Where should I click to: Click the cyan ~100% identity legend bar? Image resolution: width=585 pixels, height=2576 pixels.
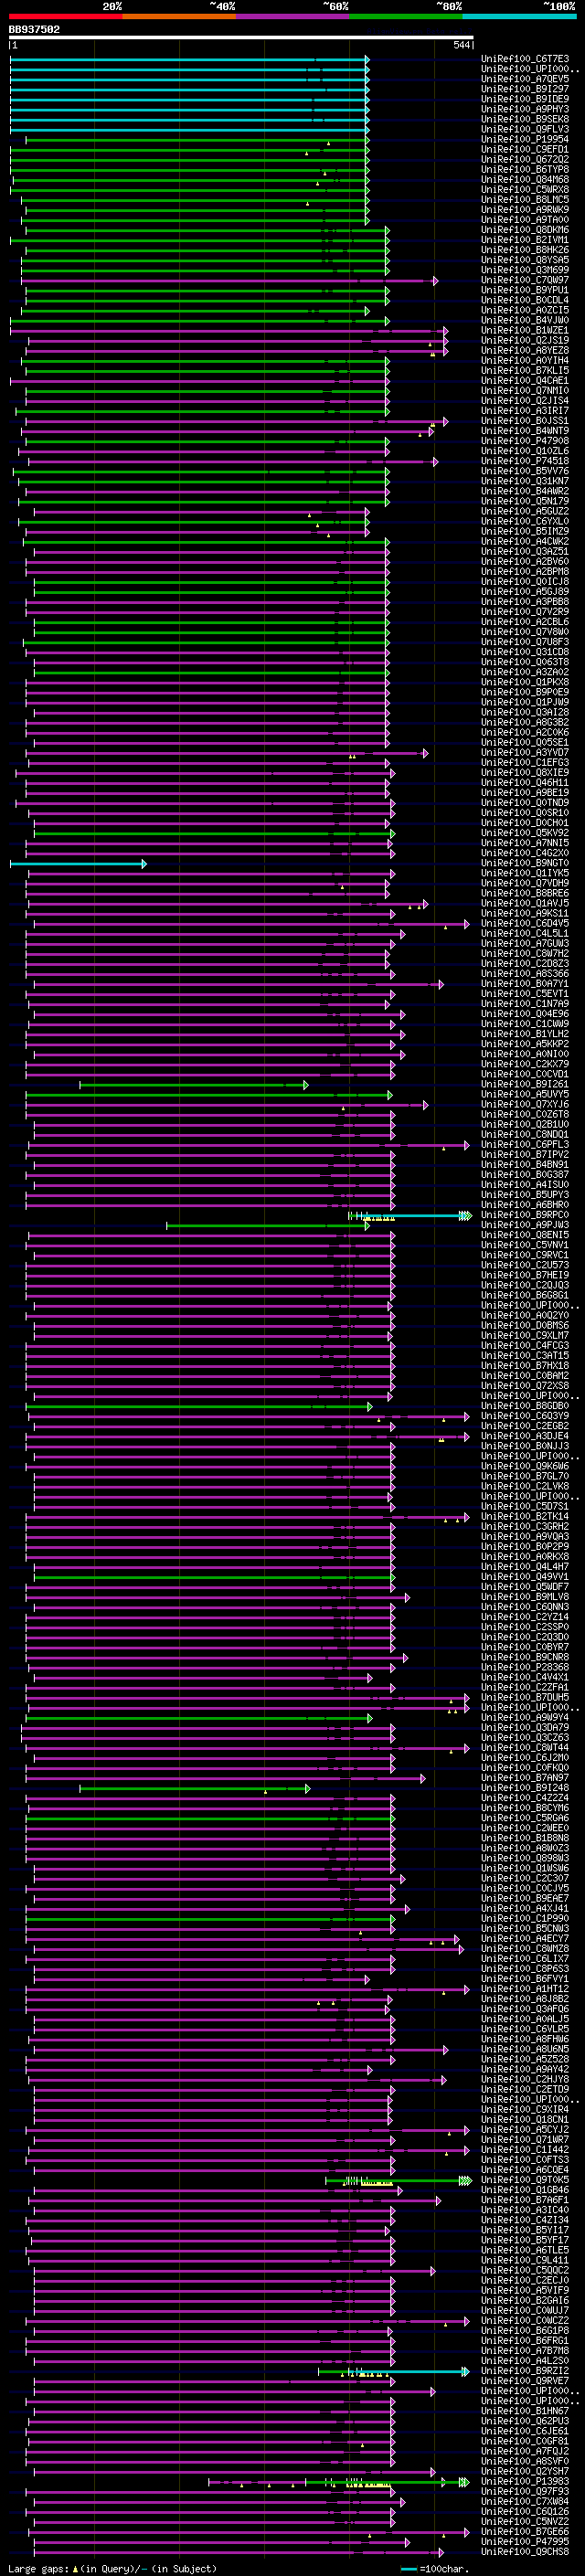[x=519, y=16]
